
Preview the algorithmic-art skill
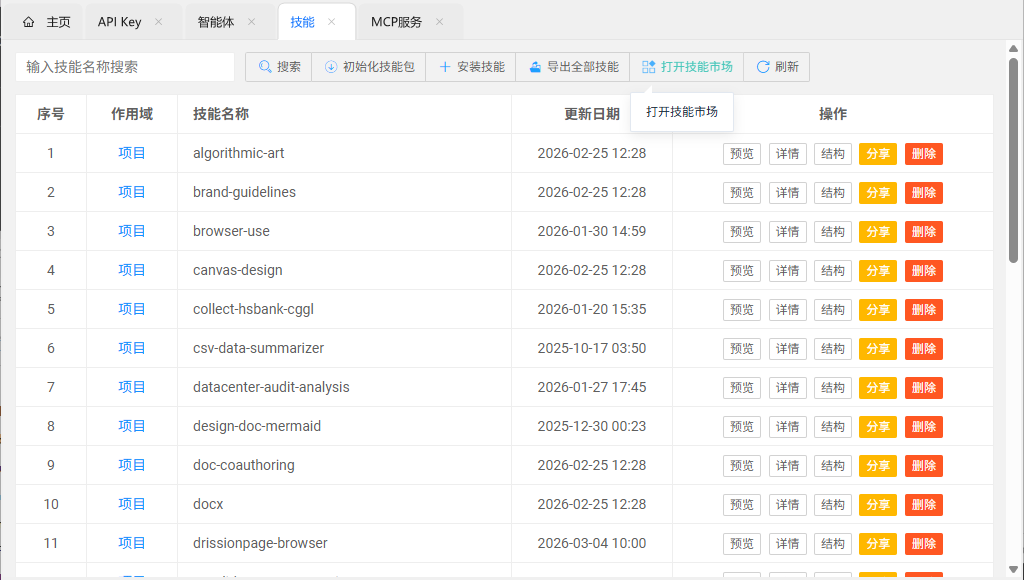pos(741,154)
